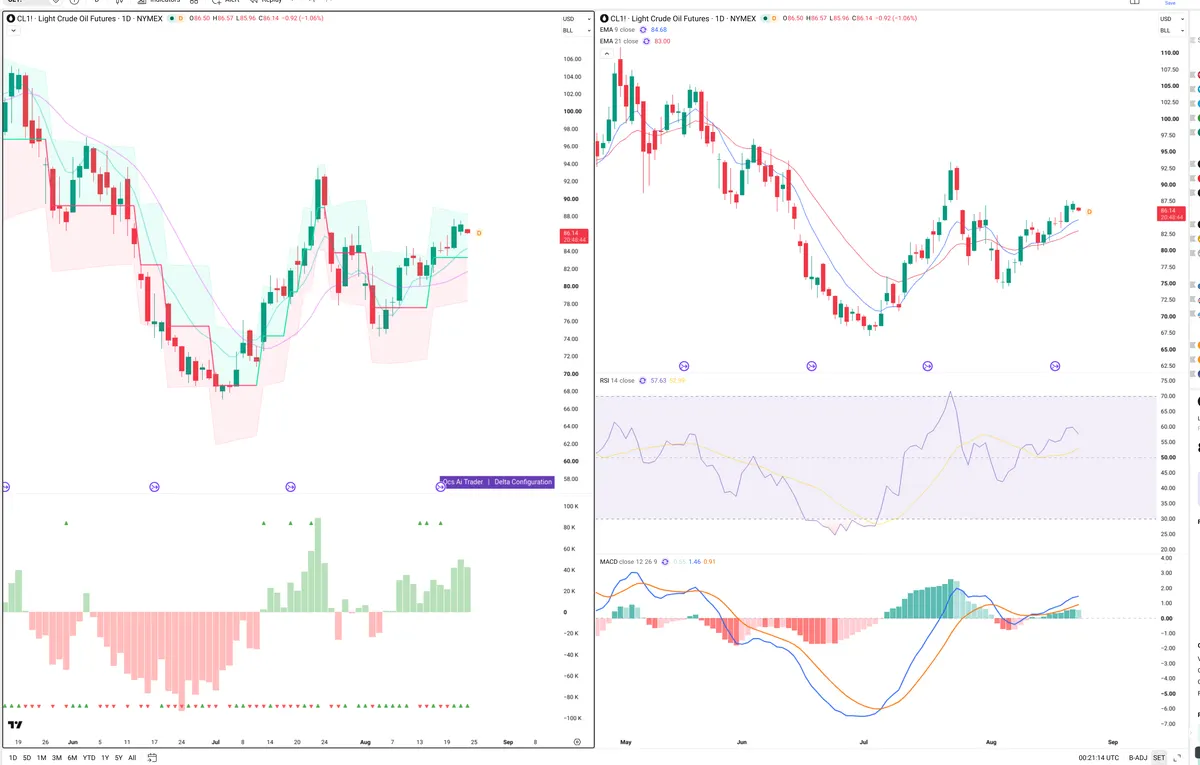Click 110.00 label on right price axis

(1168, 53)
